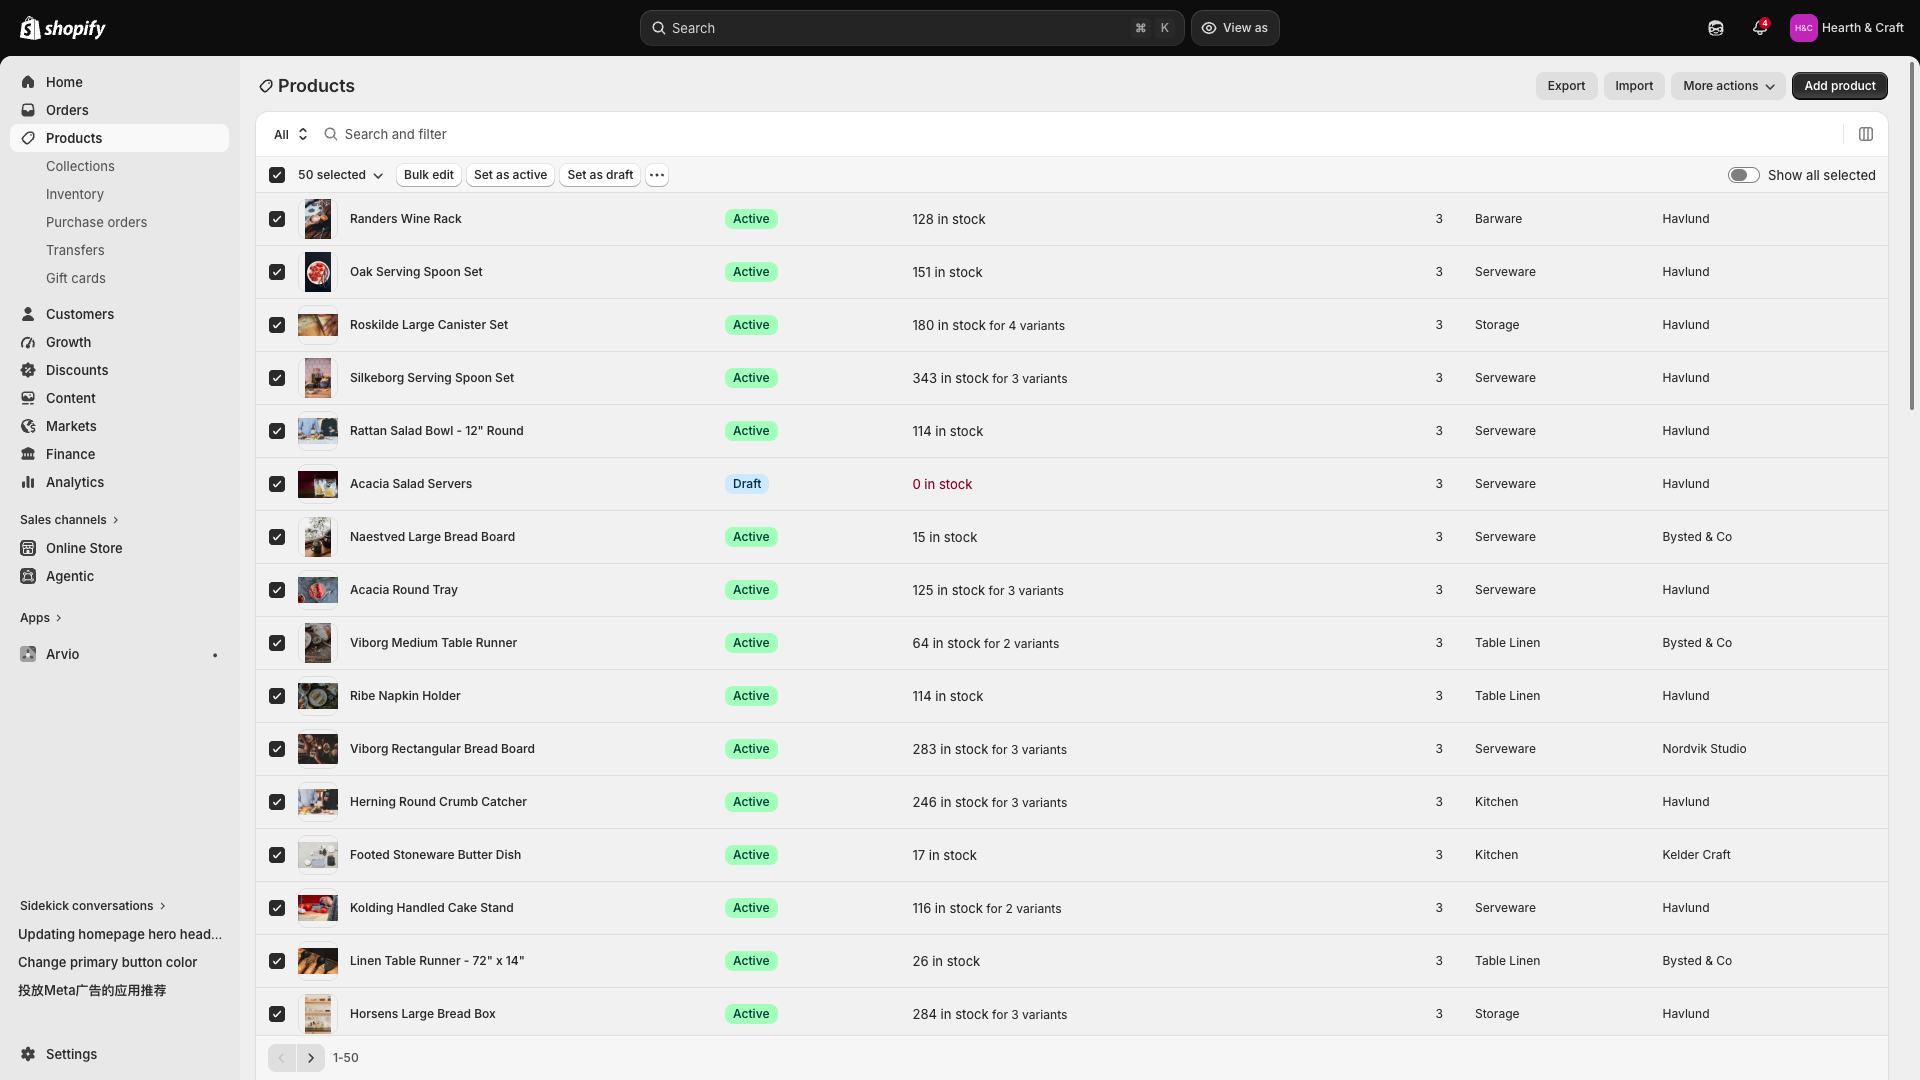Enable the Show all selected toggle
This screenshot has height=1080, width=1920.
pos(1744,175)
